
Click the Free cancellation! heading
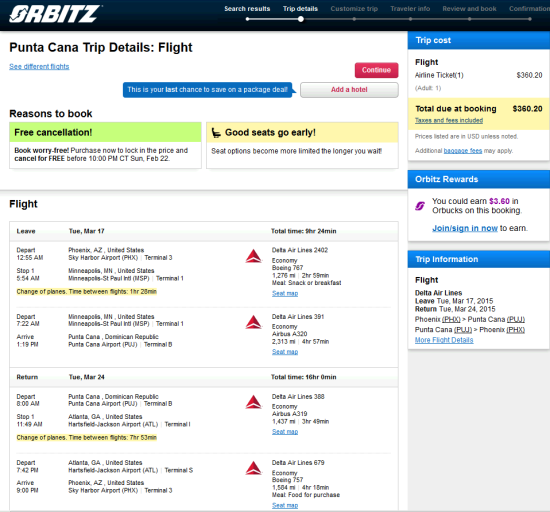[x=53, y=133]
